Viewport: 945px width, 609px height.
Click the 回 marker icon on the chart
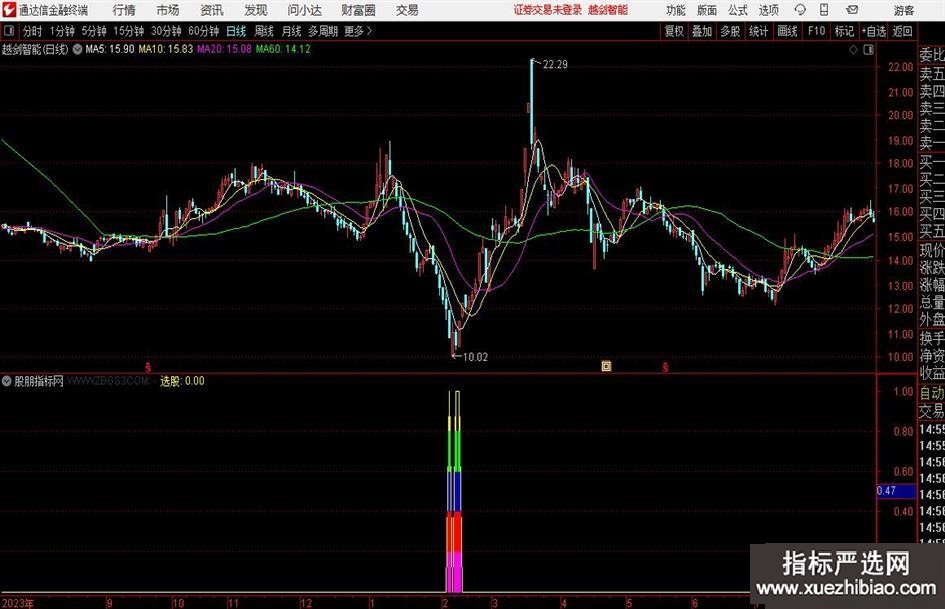[x=606, y=366]
